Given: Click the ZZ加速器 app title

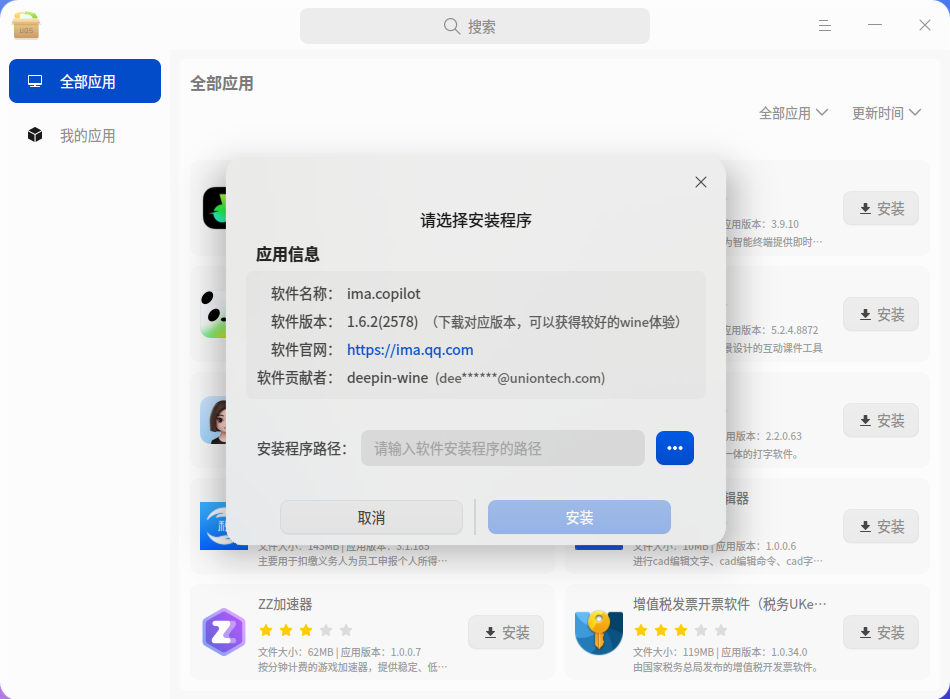Looking at the screenshot, I should (285, 604).
